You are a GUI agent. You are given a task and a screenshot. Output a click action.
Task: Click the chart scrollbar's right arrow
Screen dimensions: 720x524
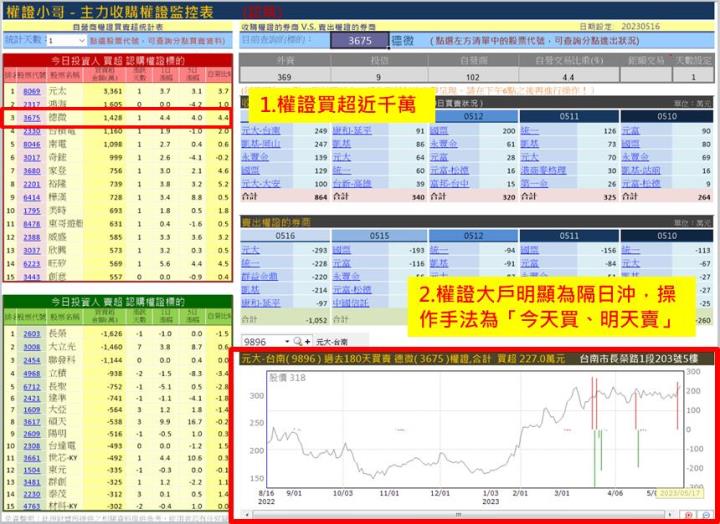click(671, 515)
